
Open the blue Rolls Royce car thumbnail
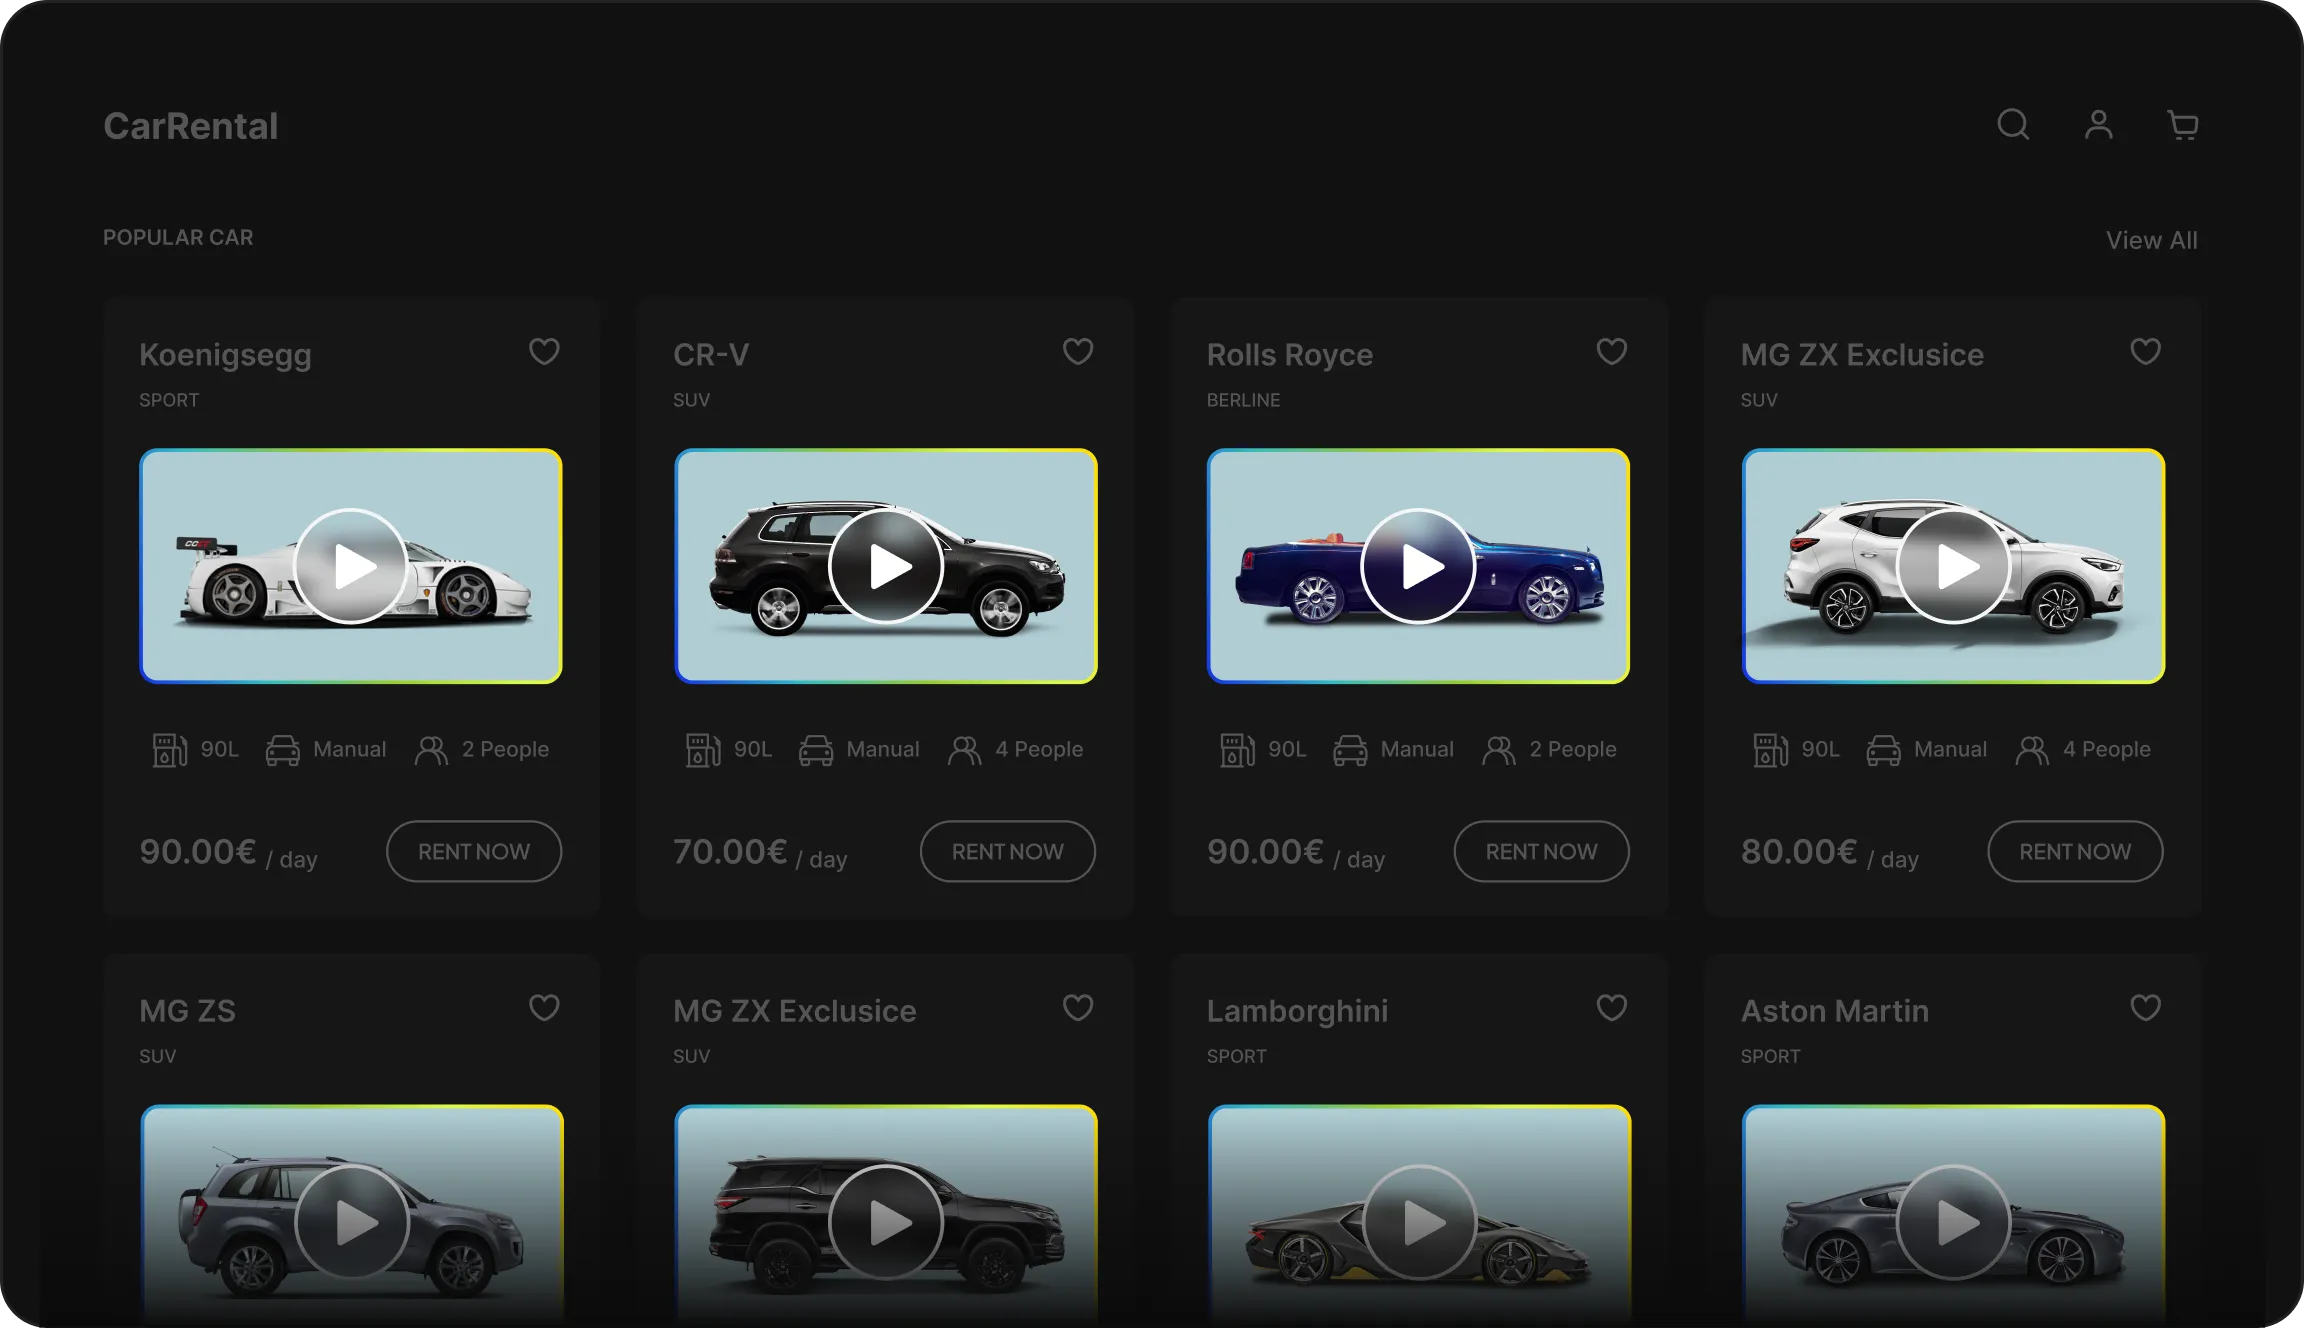pyautogui.click(x=1418, y=566)
